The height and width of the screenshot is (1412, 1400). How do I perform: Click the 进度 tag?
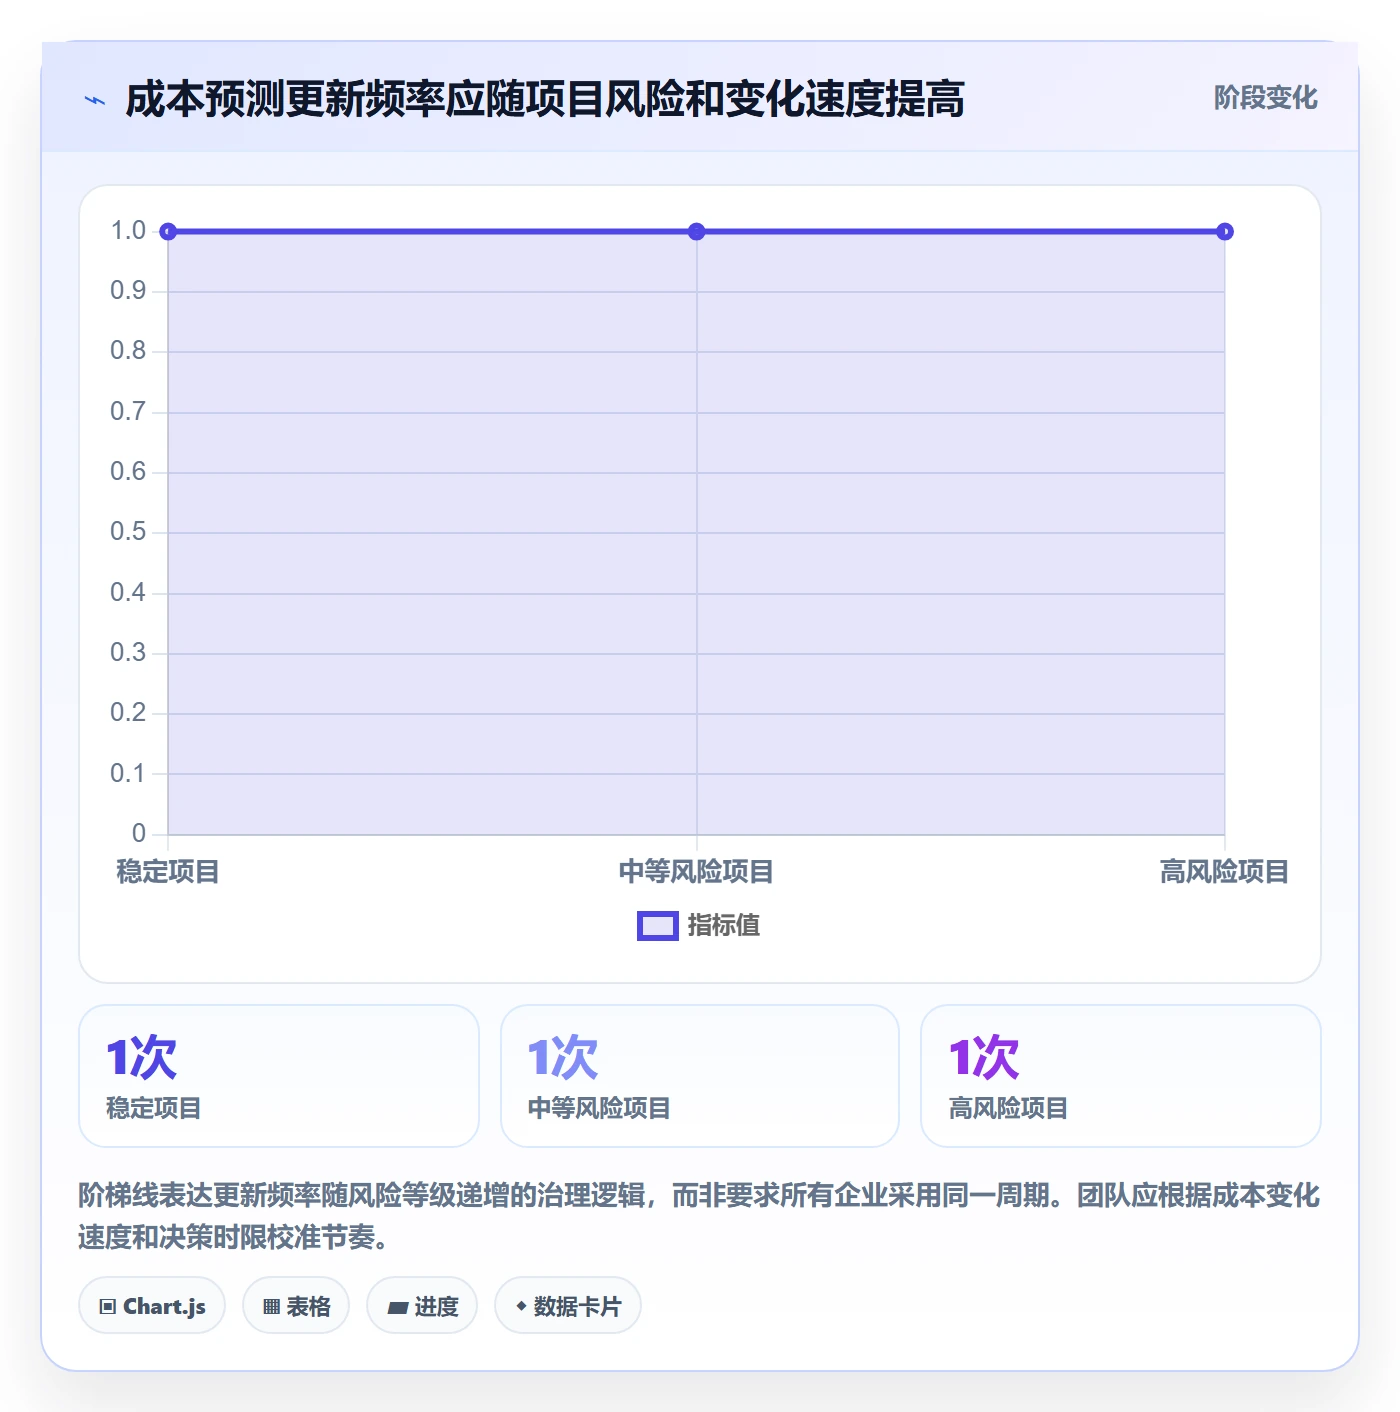click(422, 1306)
